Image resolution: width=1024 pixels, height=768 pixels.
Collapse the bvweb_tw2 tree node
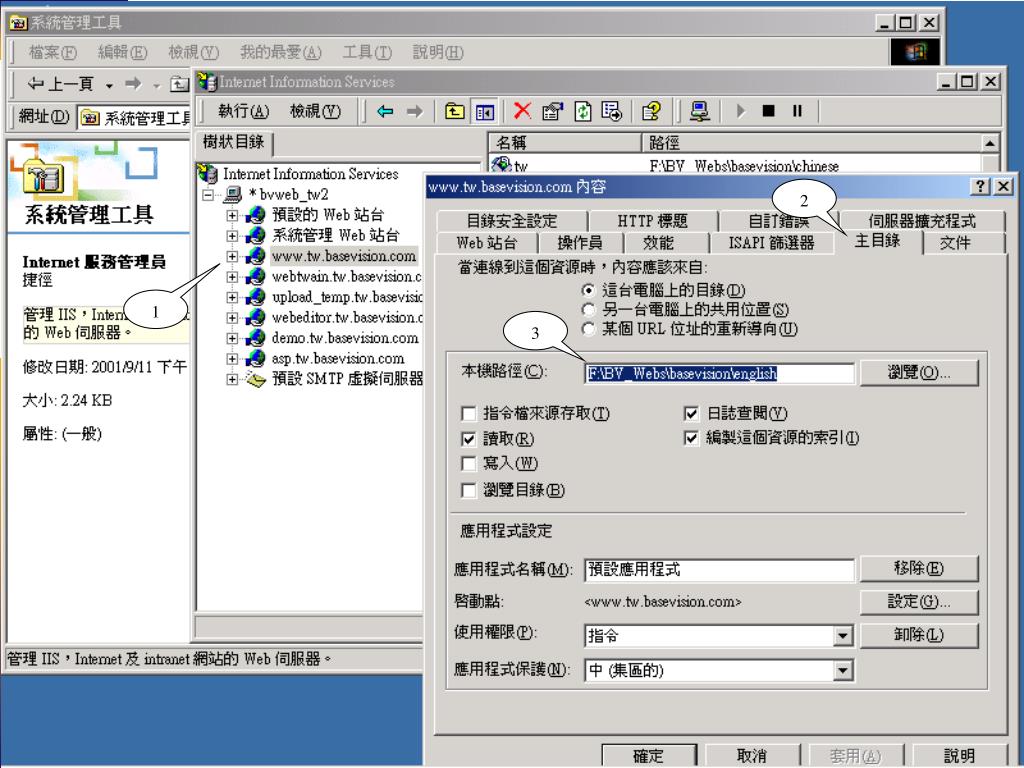point(208,195)
